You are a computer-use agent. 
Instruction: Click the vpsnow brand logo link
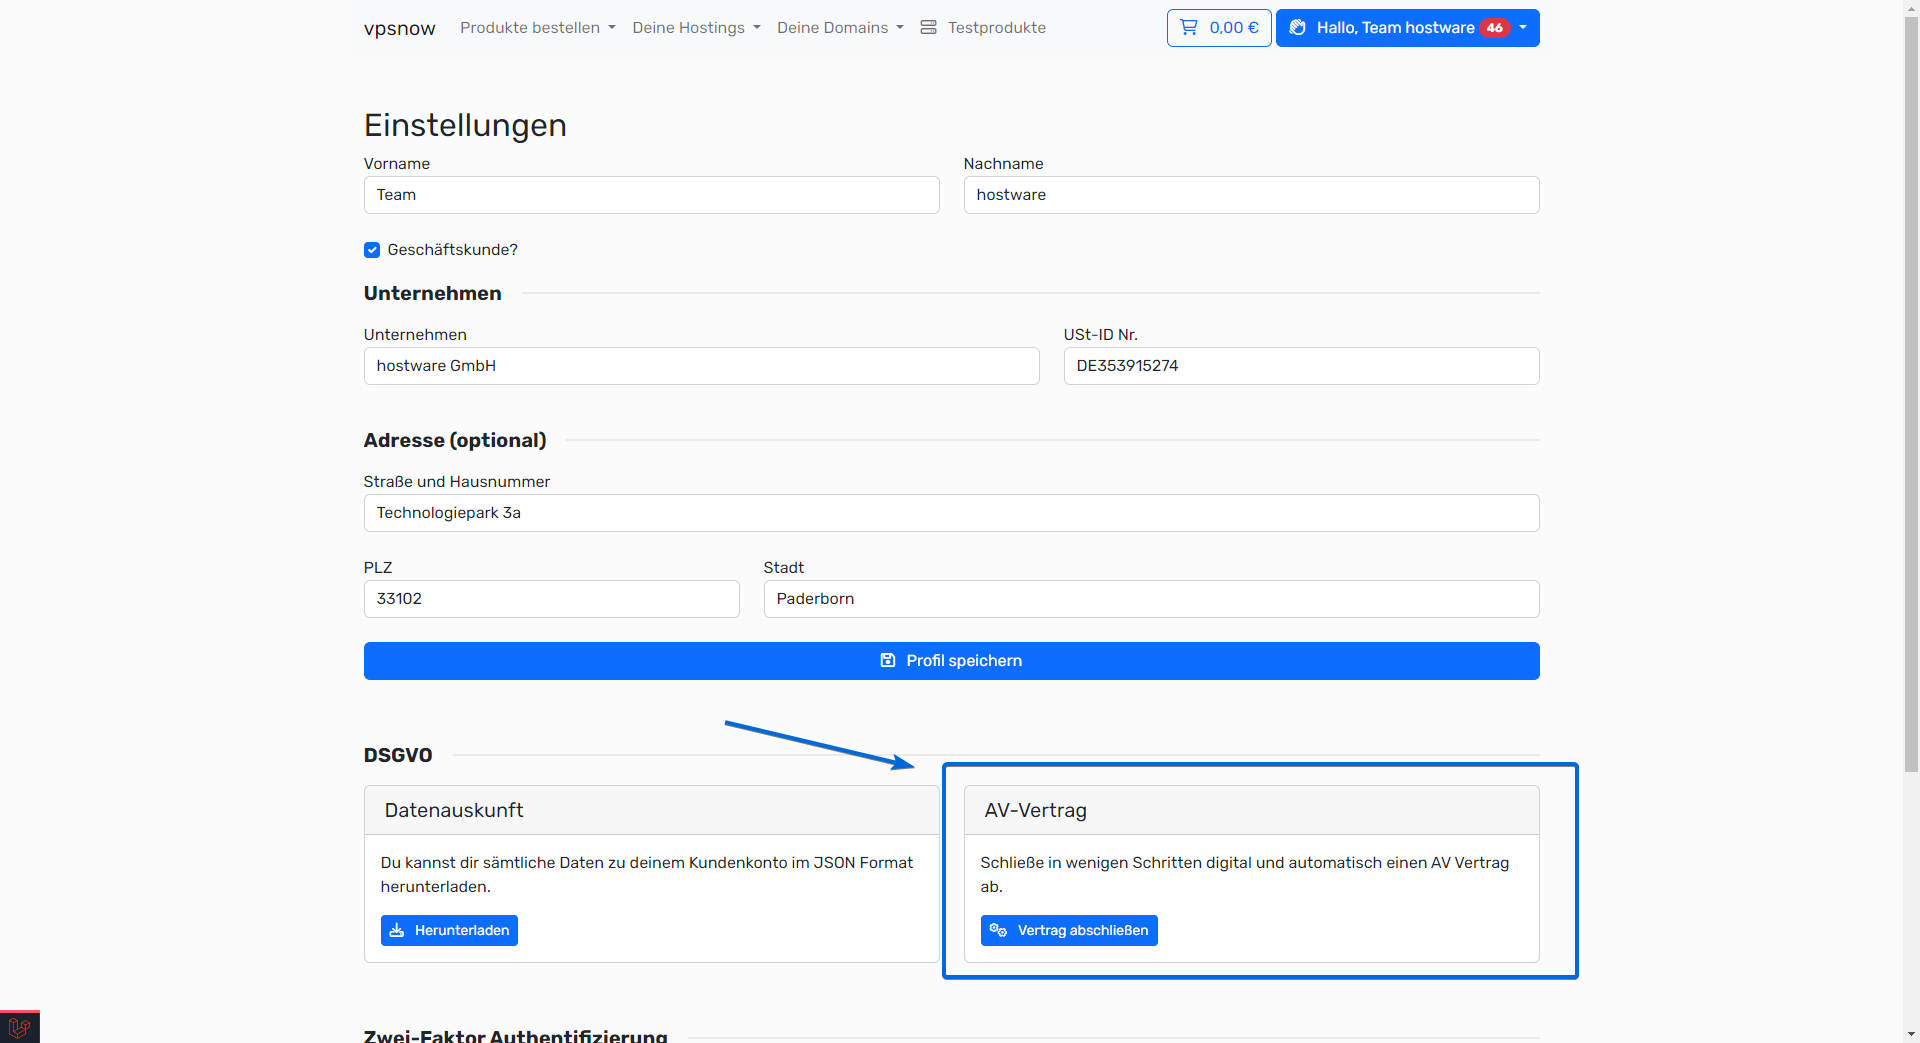pos(399,28)
